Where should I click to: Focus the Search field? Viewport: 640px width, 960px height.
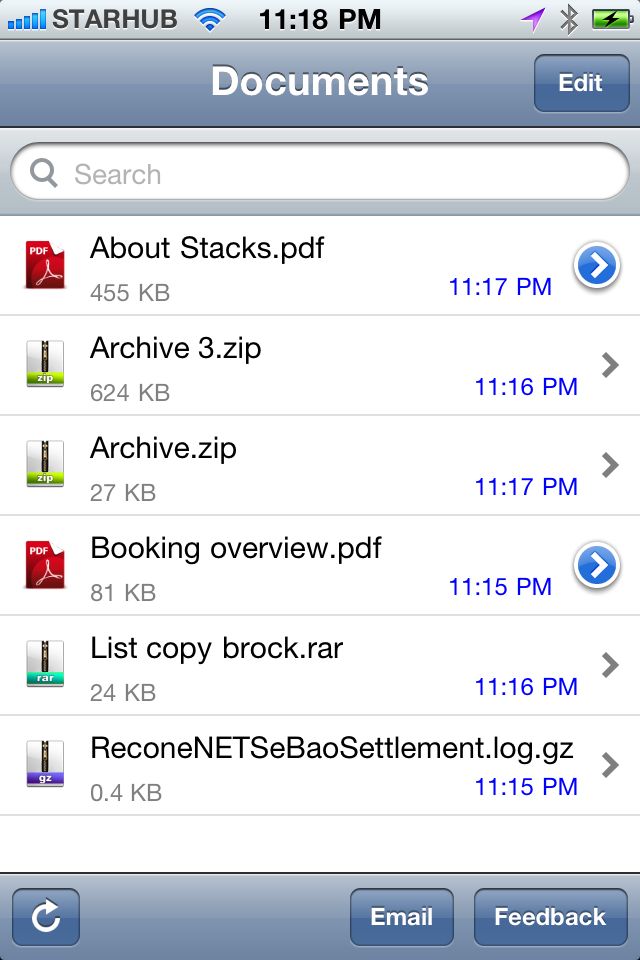(x=320, y=172)
